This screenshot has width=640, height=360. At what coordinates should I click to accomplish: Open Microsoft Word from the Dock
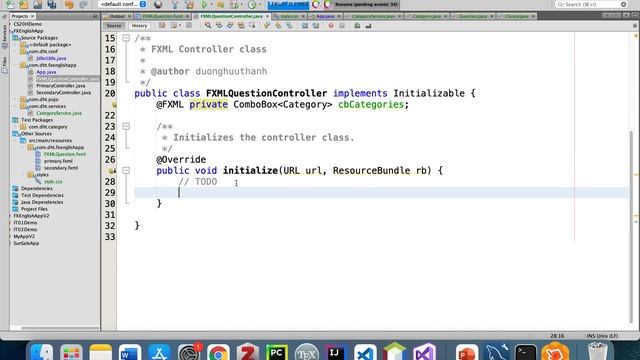[x=130, y=353]
